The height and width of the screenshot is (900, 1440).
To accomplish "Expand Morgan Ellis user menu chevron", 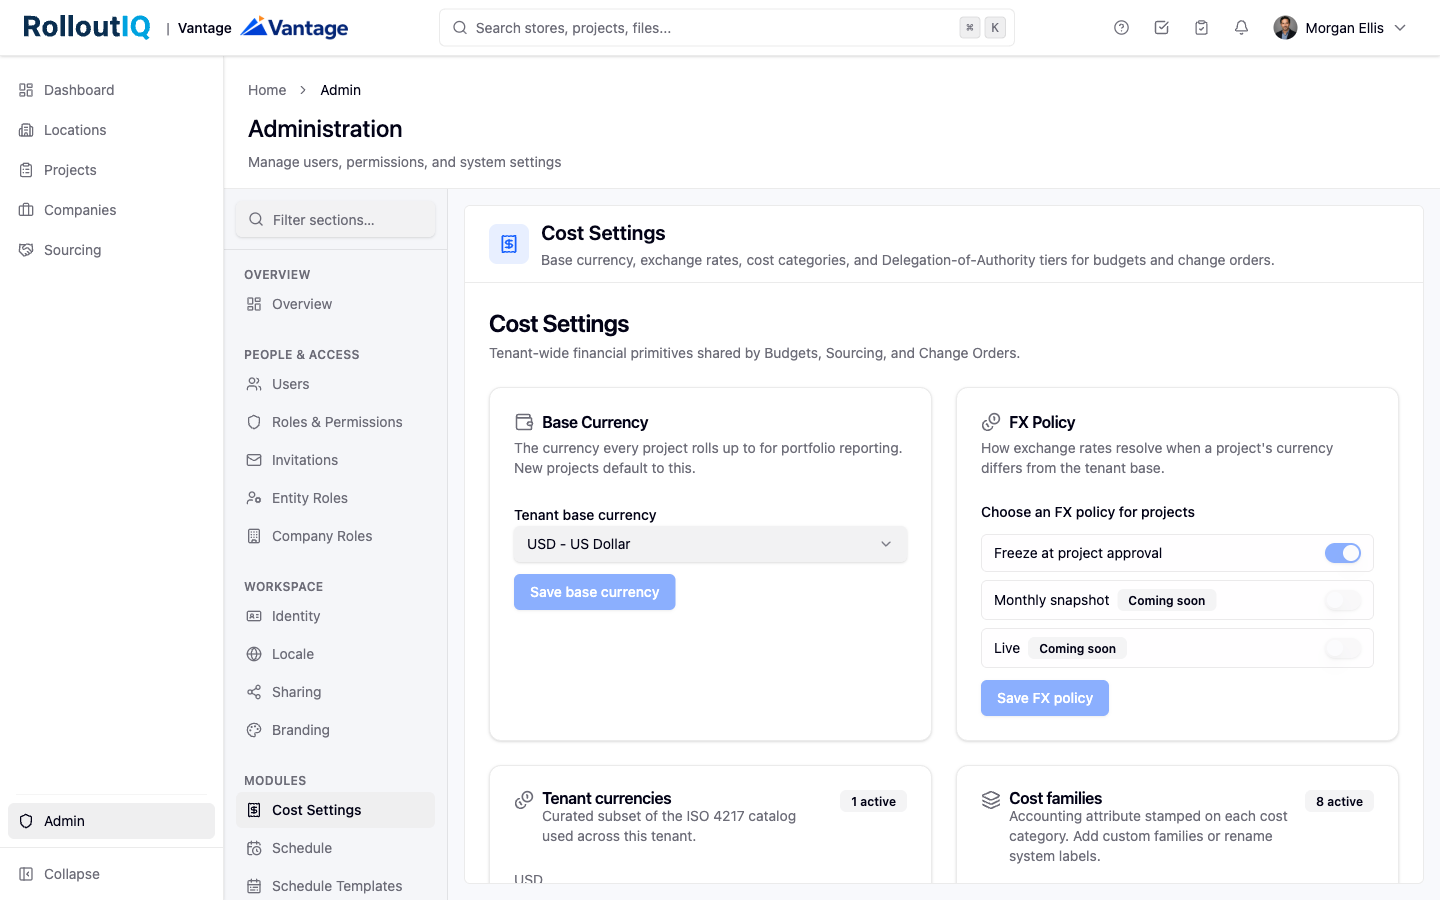I will pos(1400,28).
